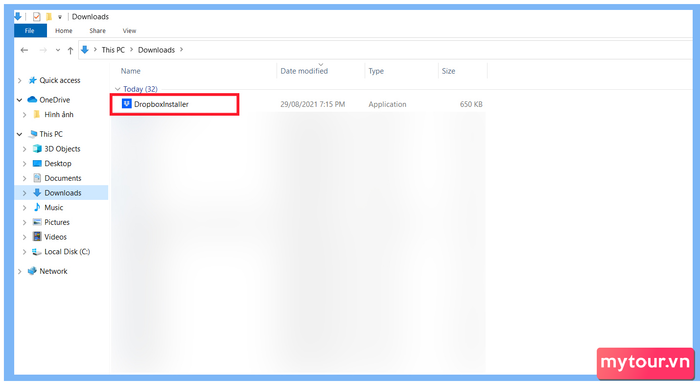Select the DropboxInstaller file
This screenshot has width=700, height=387.
point(161,104)
